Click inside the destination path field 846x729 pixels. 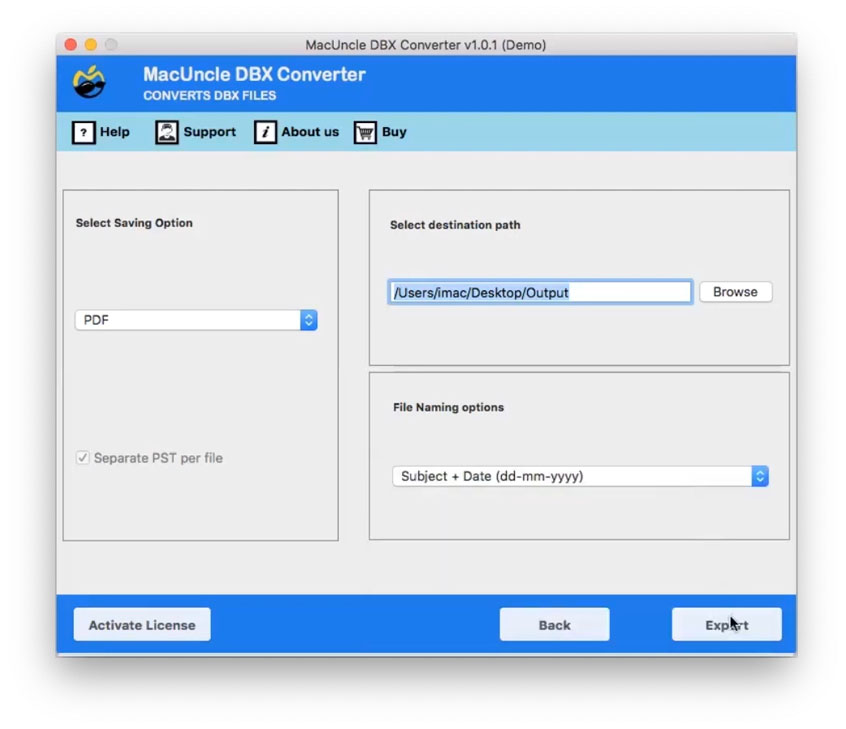pyautogui.click(x=540, y=291)
